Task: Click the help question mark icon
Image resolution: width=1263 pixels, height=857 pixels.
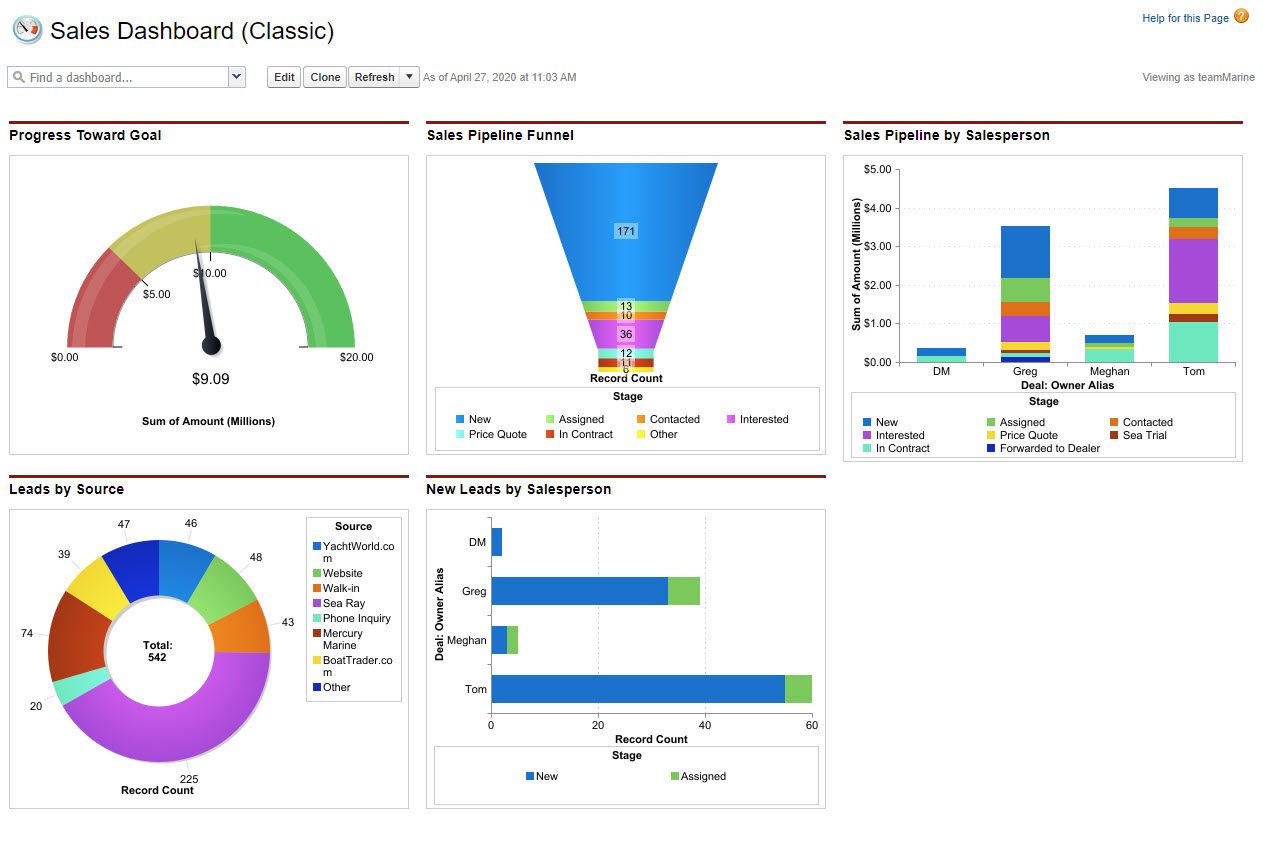Action: pyautogui.click(x=1241, y=16)
